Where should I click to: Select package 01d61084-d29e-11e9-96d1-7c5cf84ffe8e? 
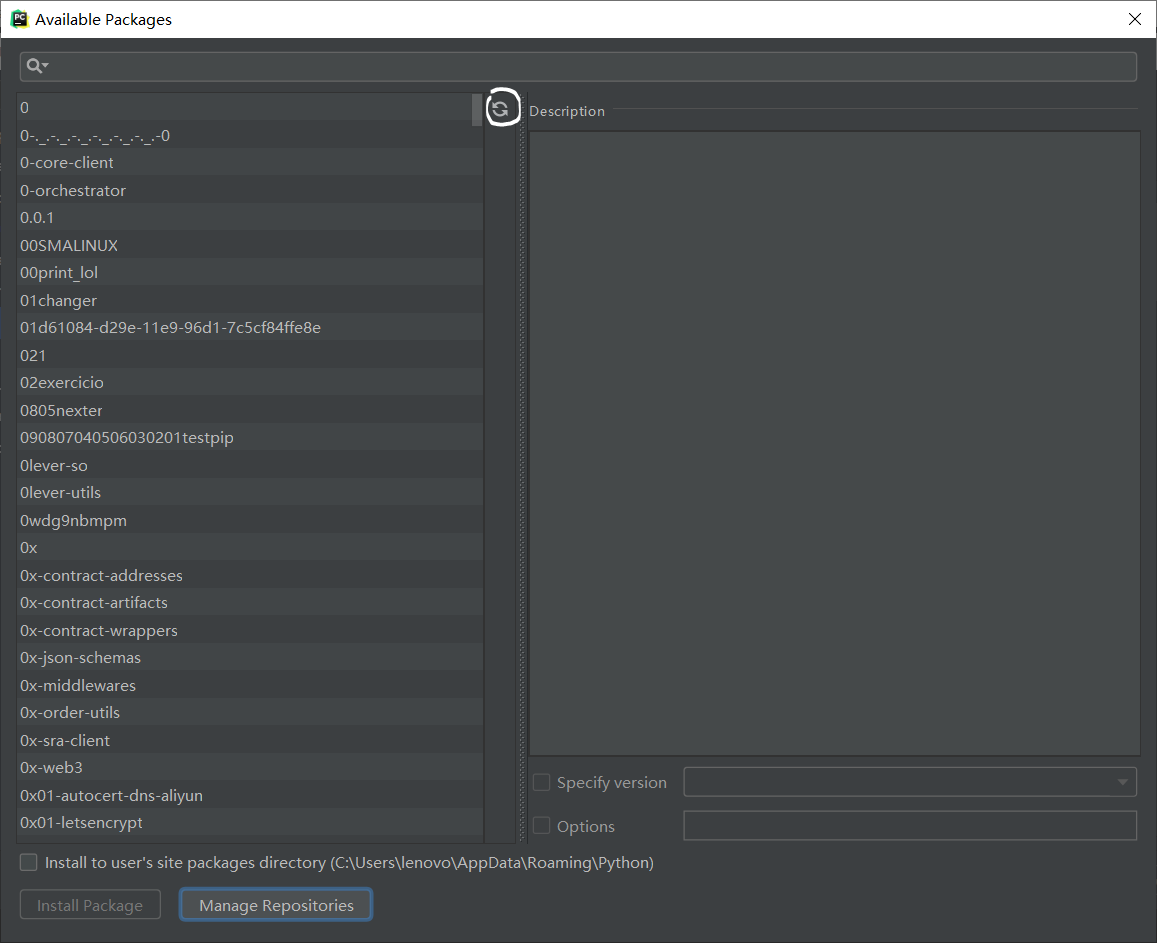[x=250, y=328]
